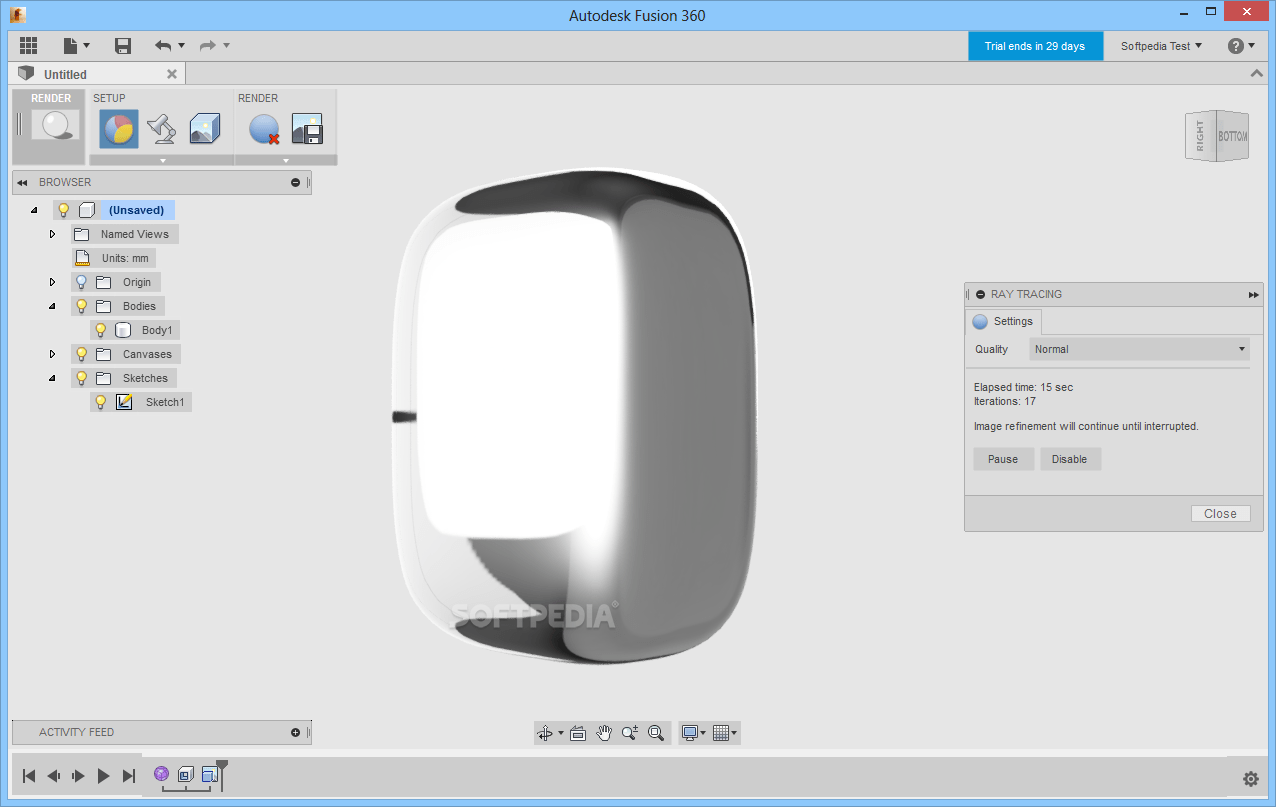Open Scene Settings lamp icon
The height and width of the screenshot is (807, 1276).
[162, 129]
